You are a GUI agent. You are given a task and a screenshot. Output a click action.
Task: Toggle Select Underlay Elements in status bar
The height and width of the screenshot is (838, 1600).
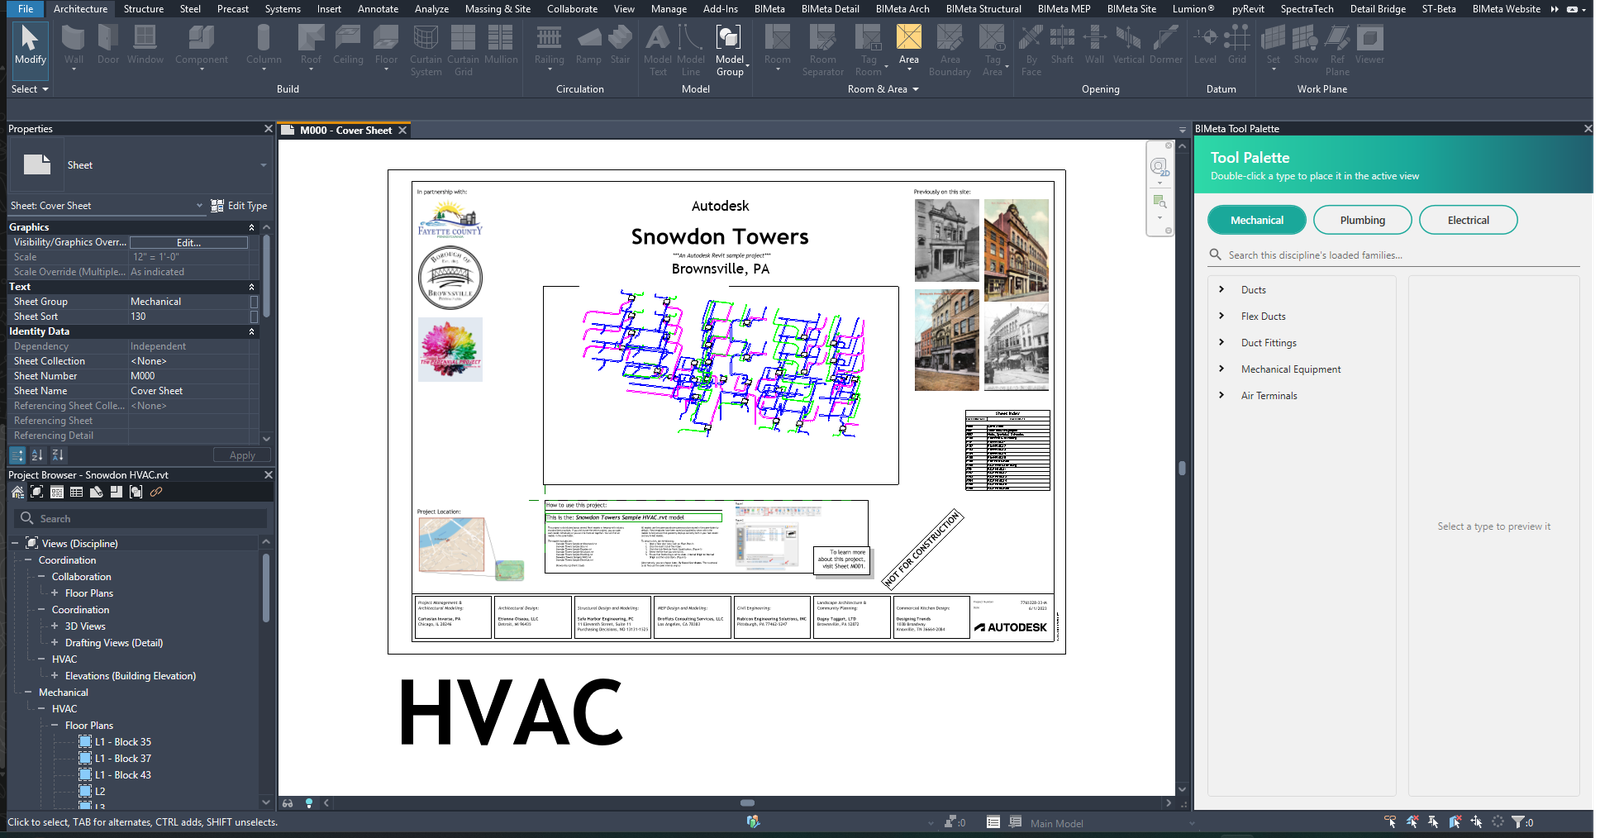[x=1412, y=822]
